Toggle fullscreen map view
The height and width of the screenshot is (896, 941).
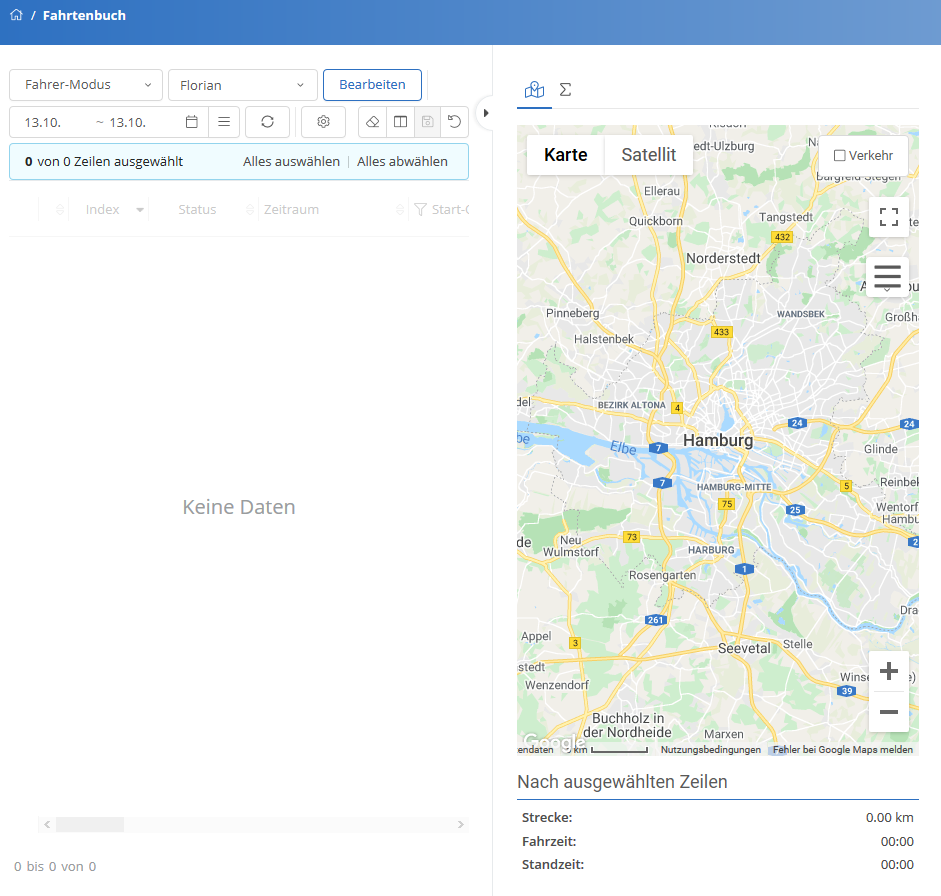coord(887,217)
